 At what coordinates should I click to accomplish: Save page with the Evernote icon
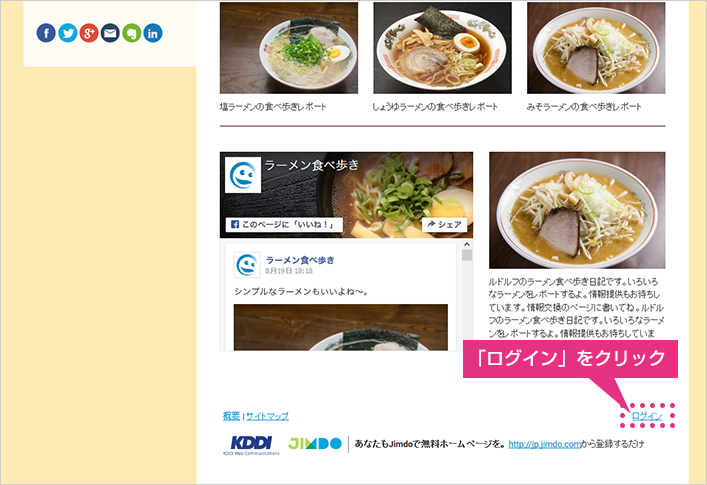point(131,33)
